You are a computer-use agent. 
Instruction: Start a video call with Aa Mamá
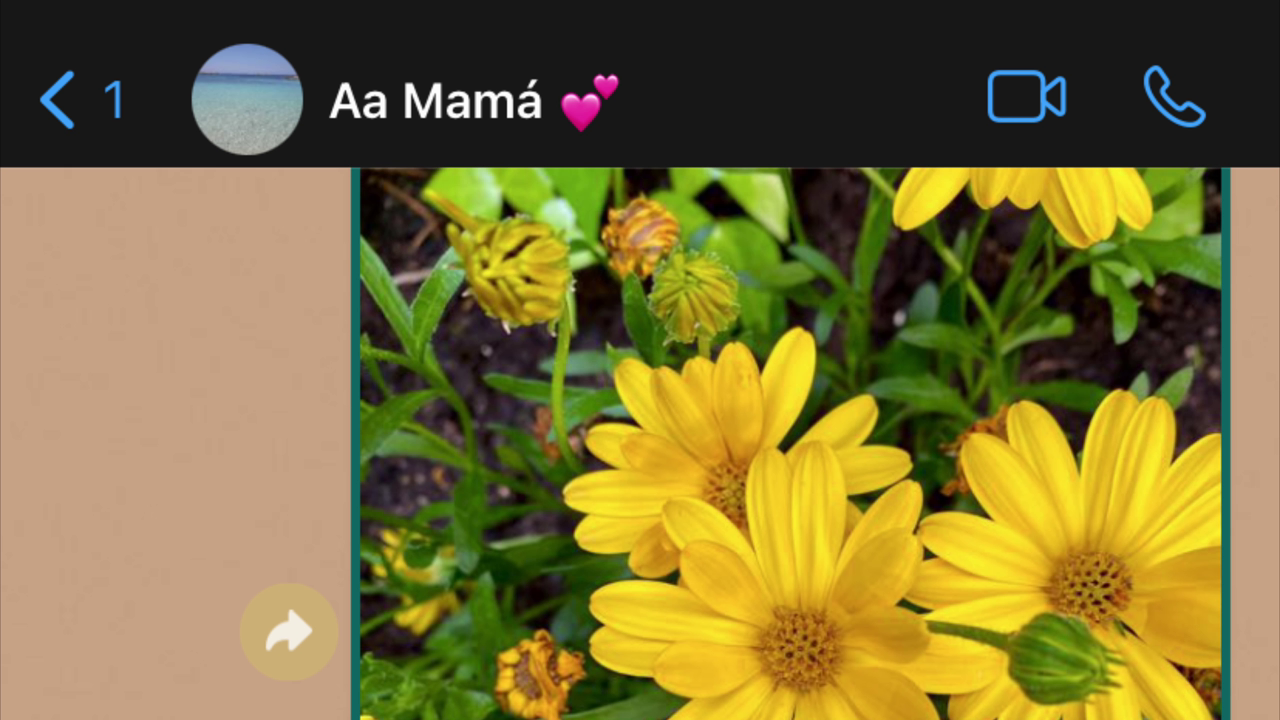[1027, 97]
